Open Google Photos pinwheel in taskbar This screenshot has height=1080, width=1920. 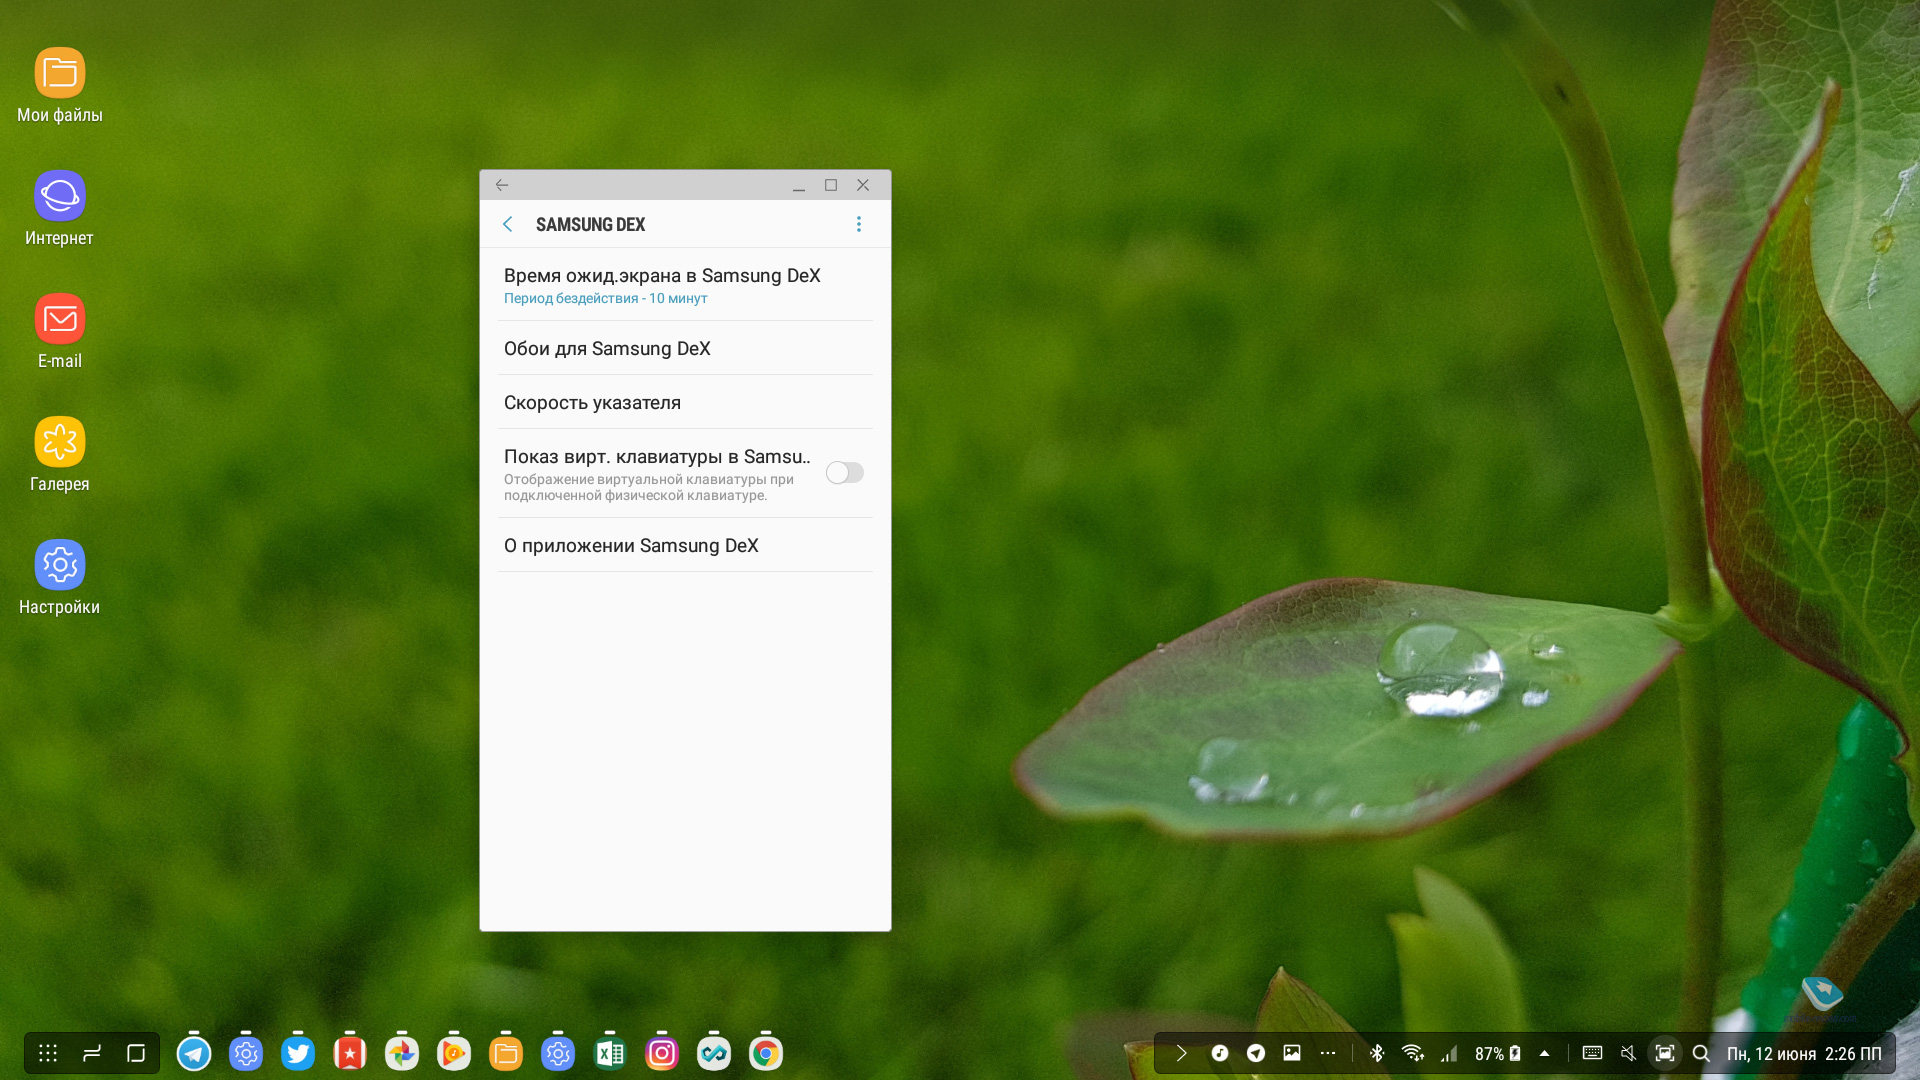[x=402, y=1053]
